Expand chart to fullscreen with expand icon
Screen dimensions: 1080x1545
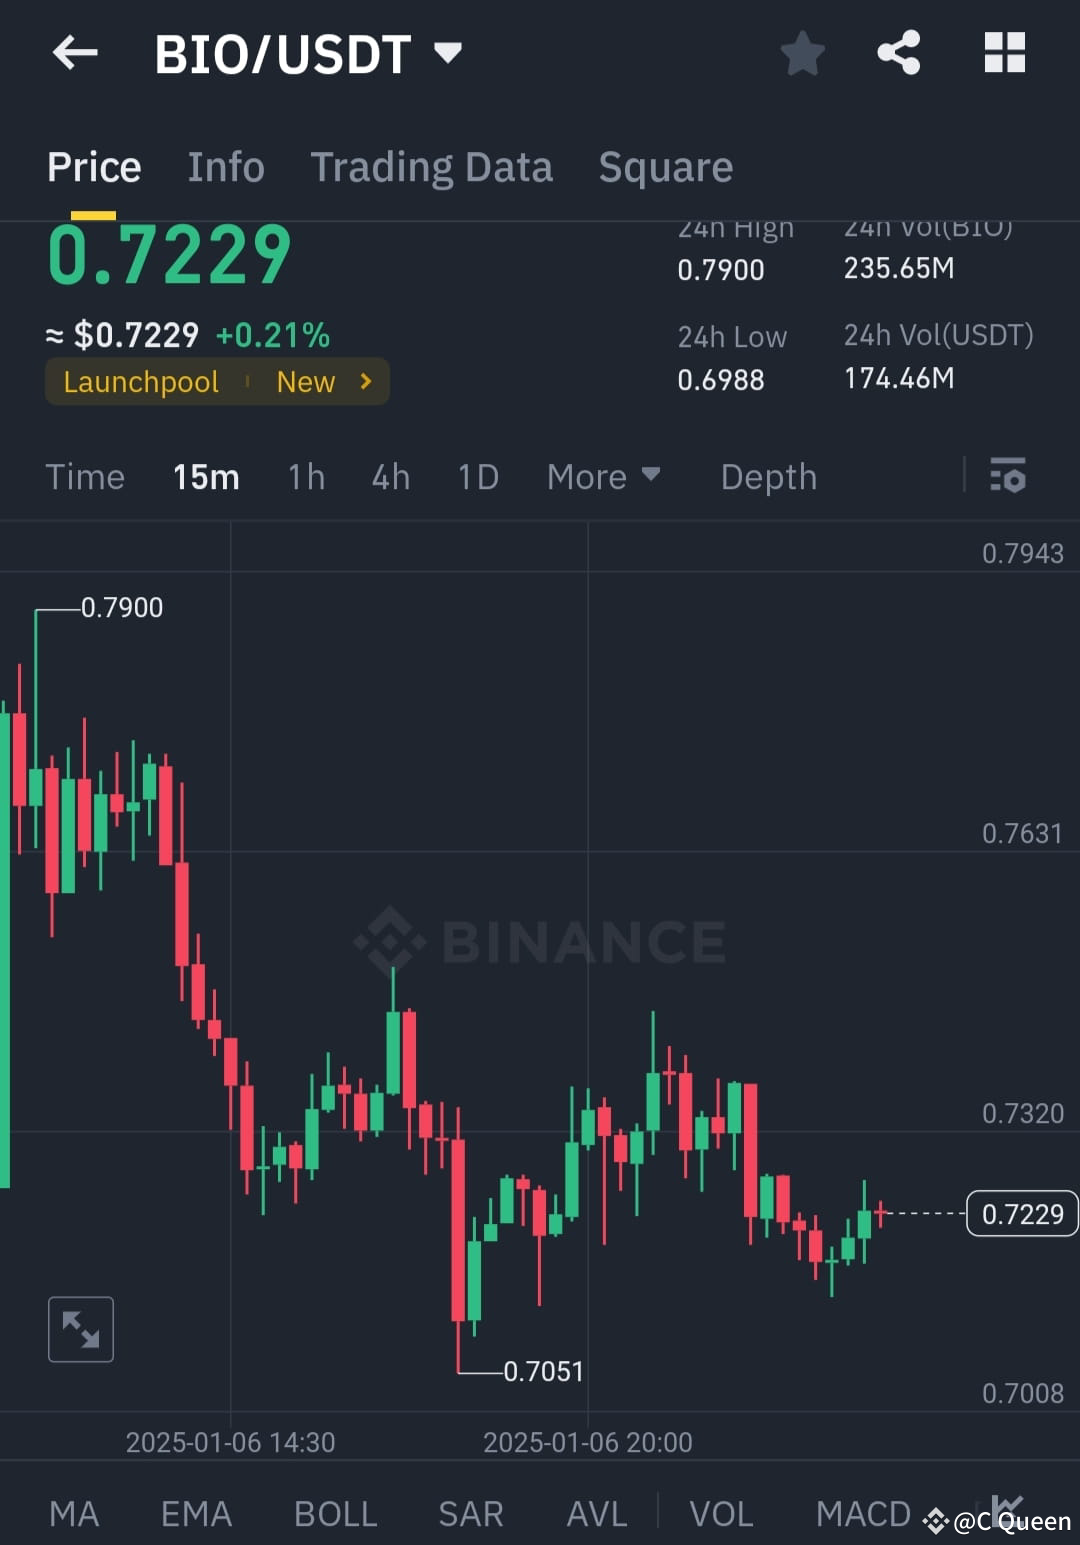click(80, 1329)
